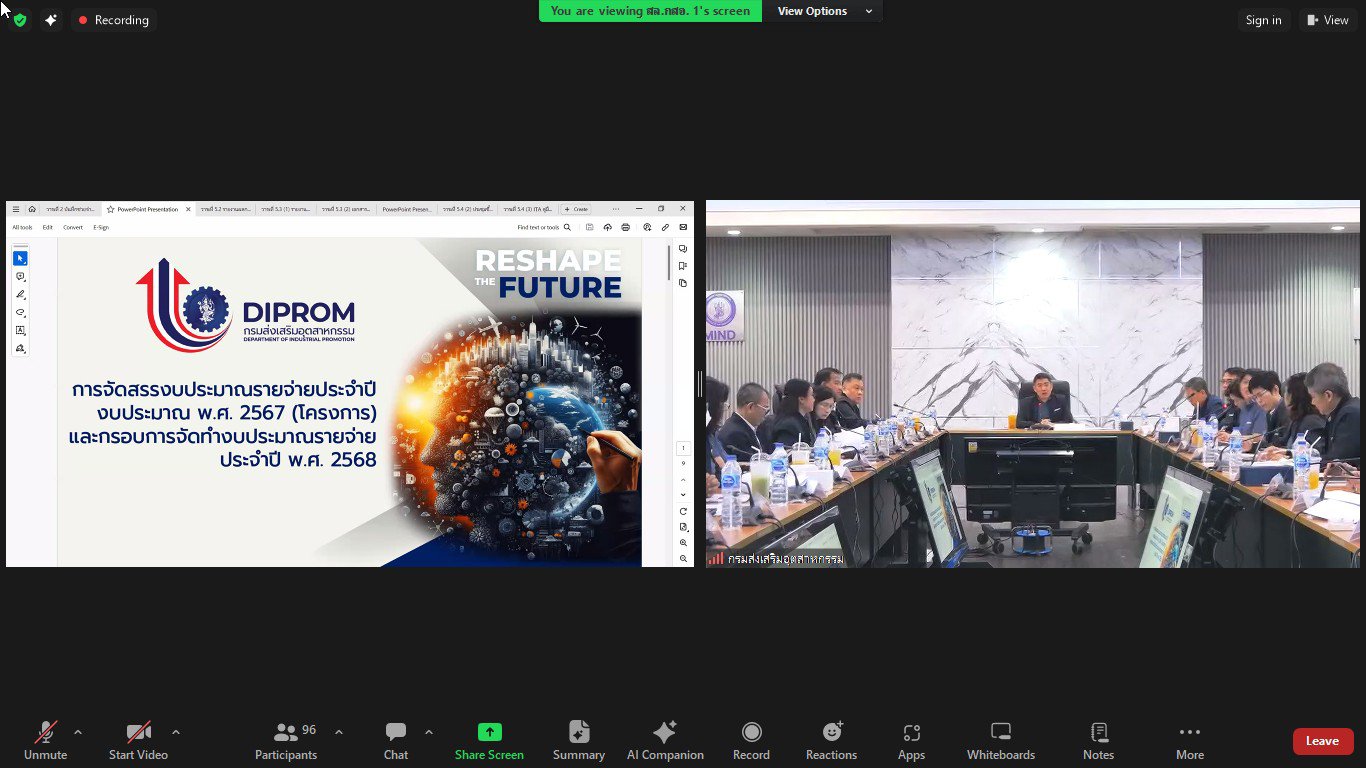Click the Acrobat print icon
This screenshot has width=1366, height=768.
point(625,227)
